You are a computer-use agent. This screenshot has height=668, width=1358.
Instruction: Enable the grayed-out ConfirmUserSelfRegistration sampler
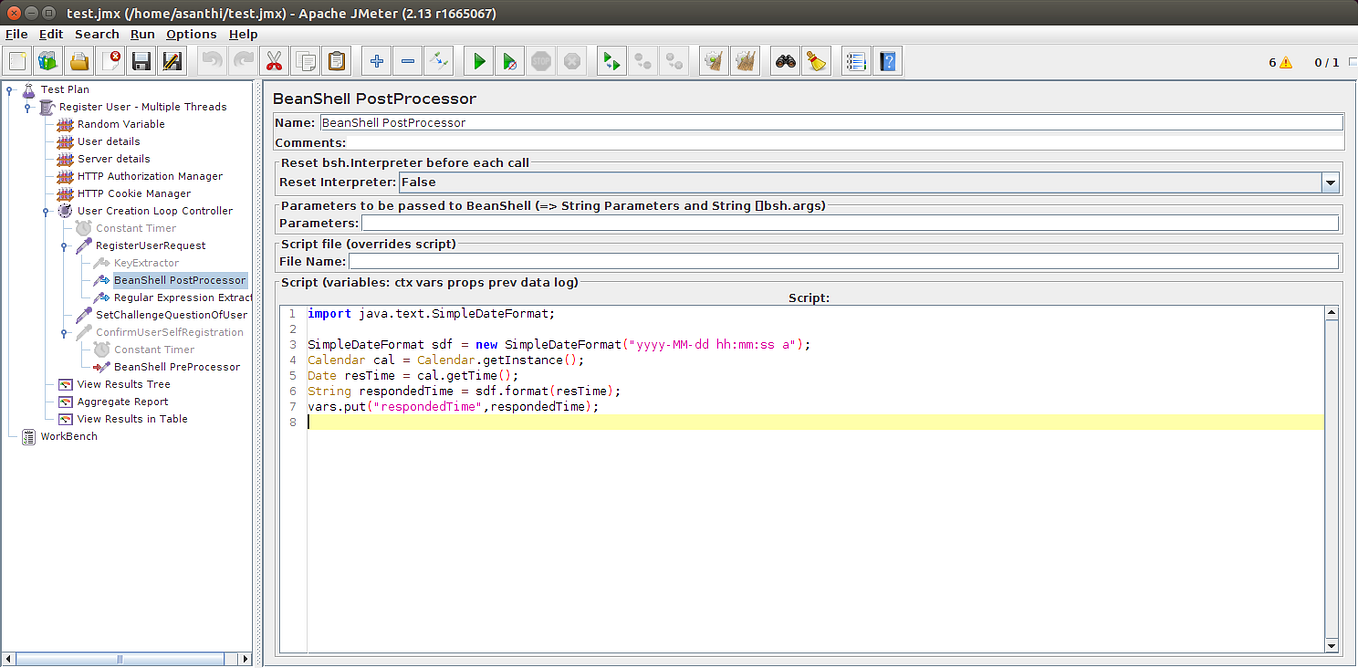point(173,332)
